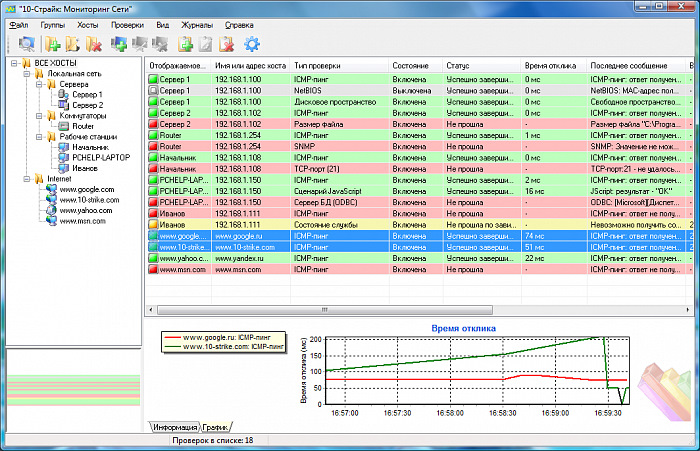700x451 pixels.
Task: Click the add group folder icon
Action: (52, 43)
